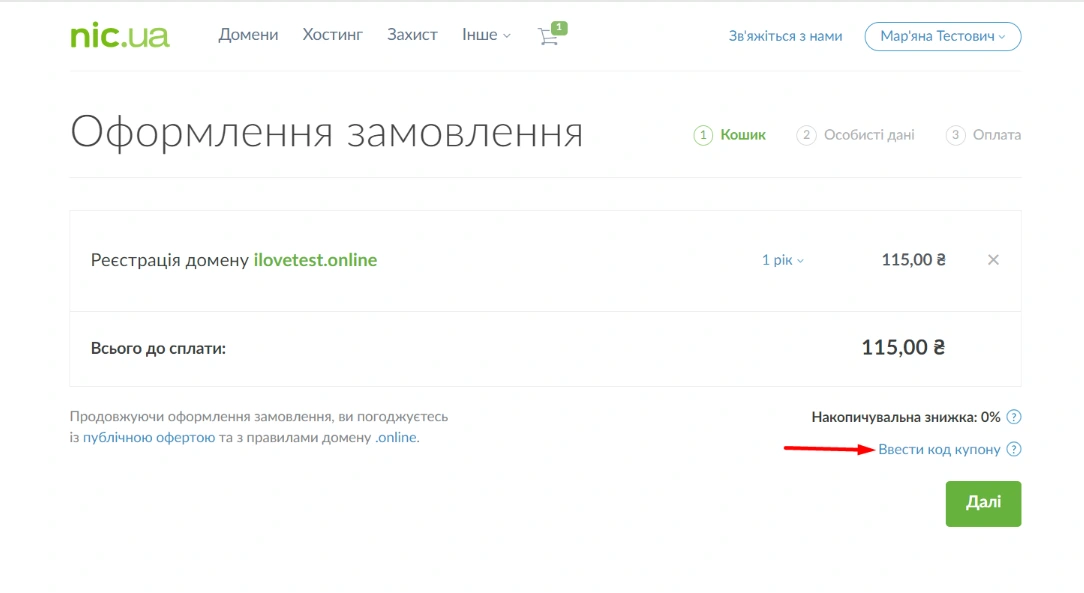Image resolution: width=1084 pixels, height=593 pixels.
Task: Click the nic.ua logo
Action: (120, 36)
